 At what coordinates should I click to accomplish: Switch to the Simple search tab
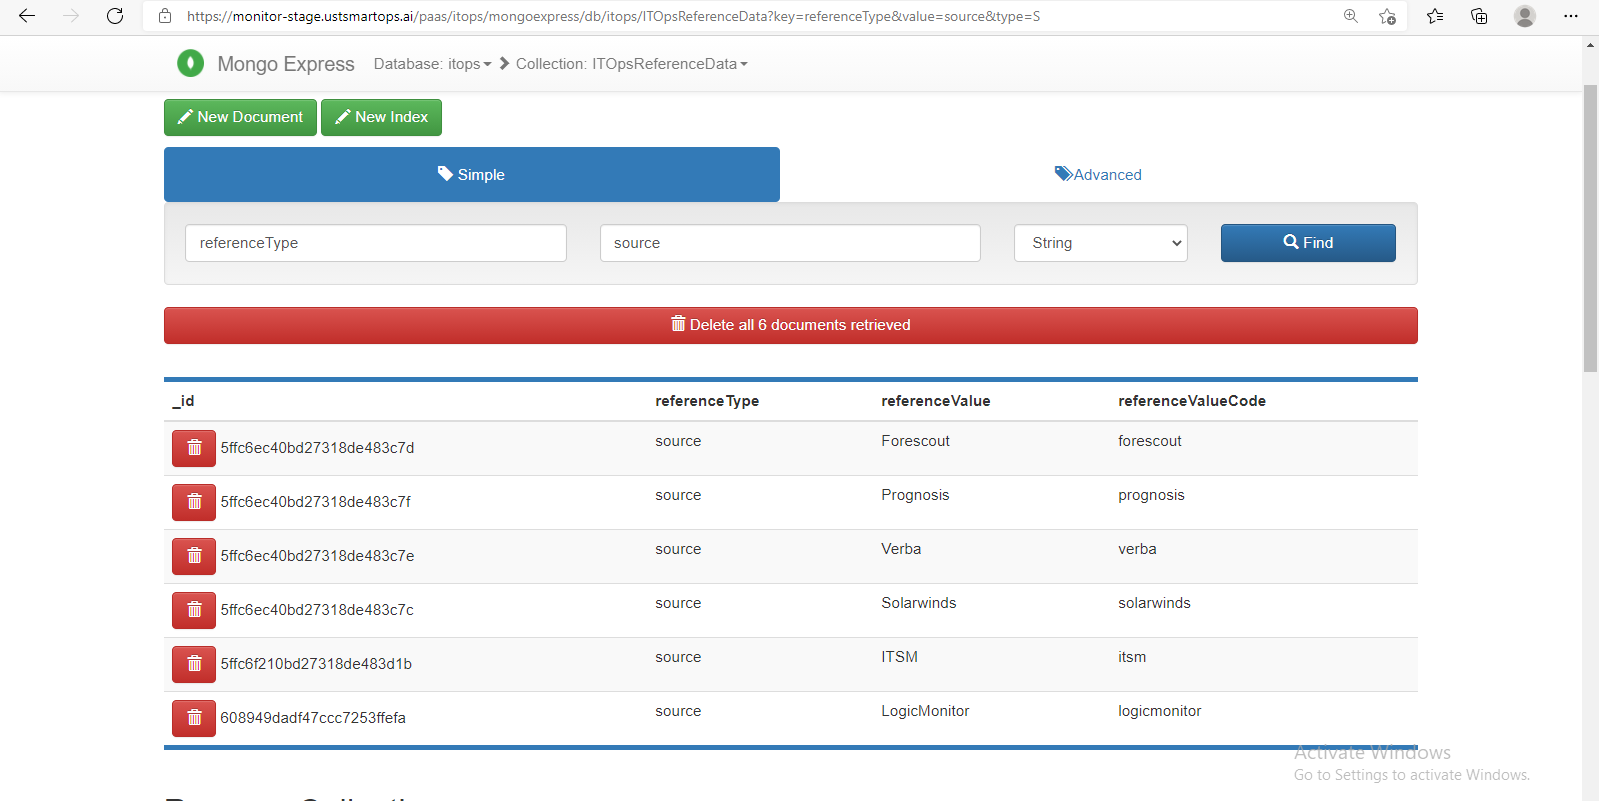coord(472,175)
